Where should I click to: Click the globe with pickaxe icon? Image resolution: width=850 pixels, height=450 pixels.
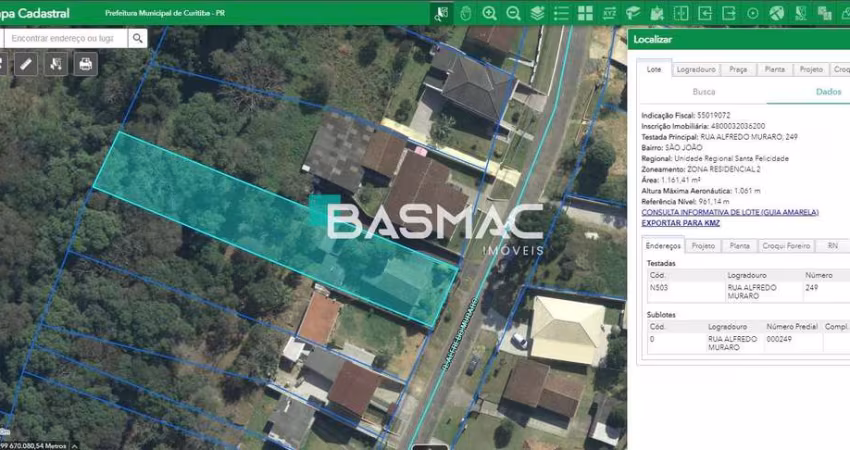tap(776, 13)
